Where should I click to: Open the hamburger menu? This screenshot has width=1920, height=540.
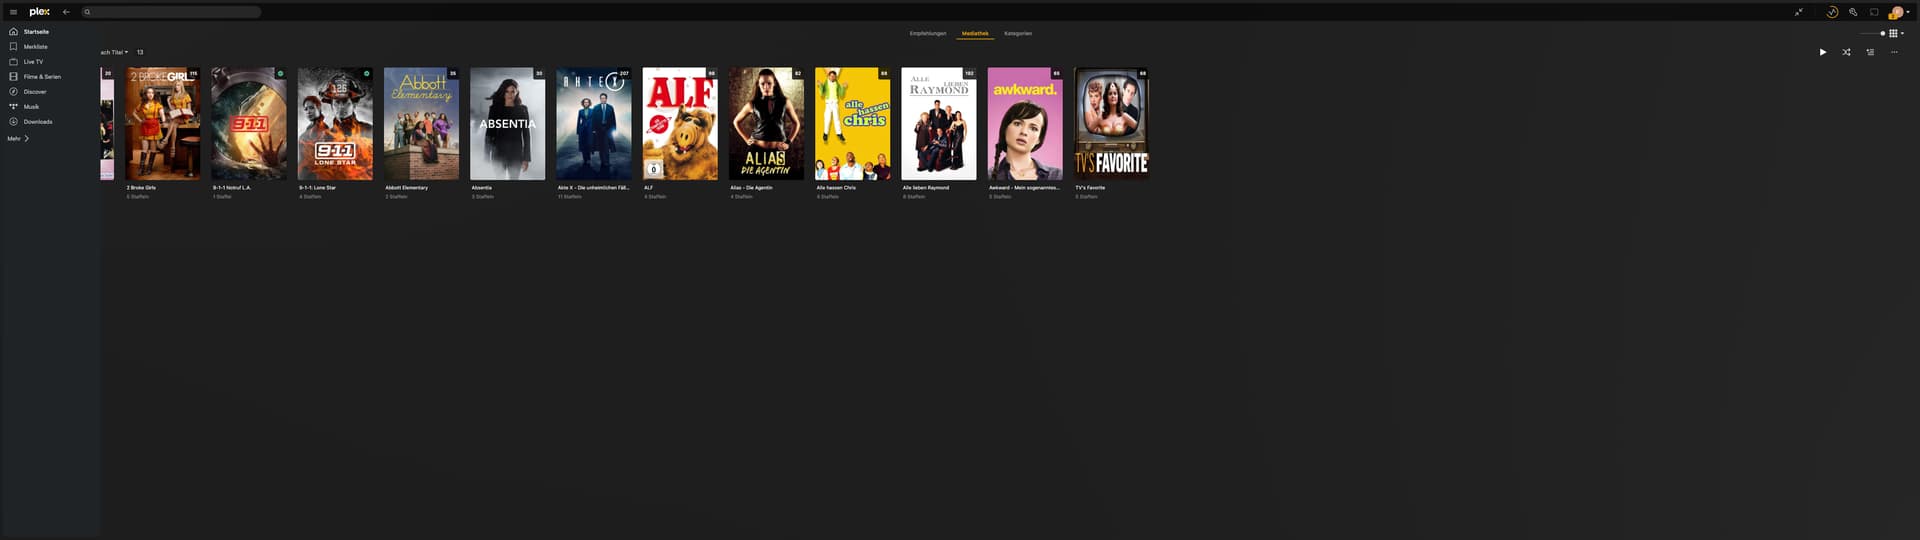click(x=13, y=12)
